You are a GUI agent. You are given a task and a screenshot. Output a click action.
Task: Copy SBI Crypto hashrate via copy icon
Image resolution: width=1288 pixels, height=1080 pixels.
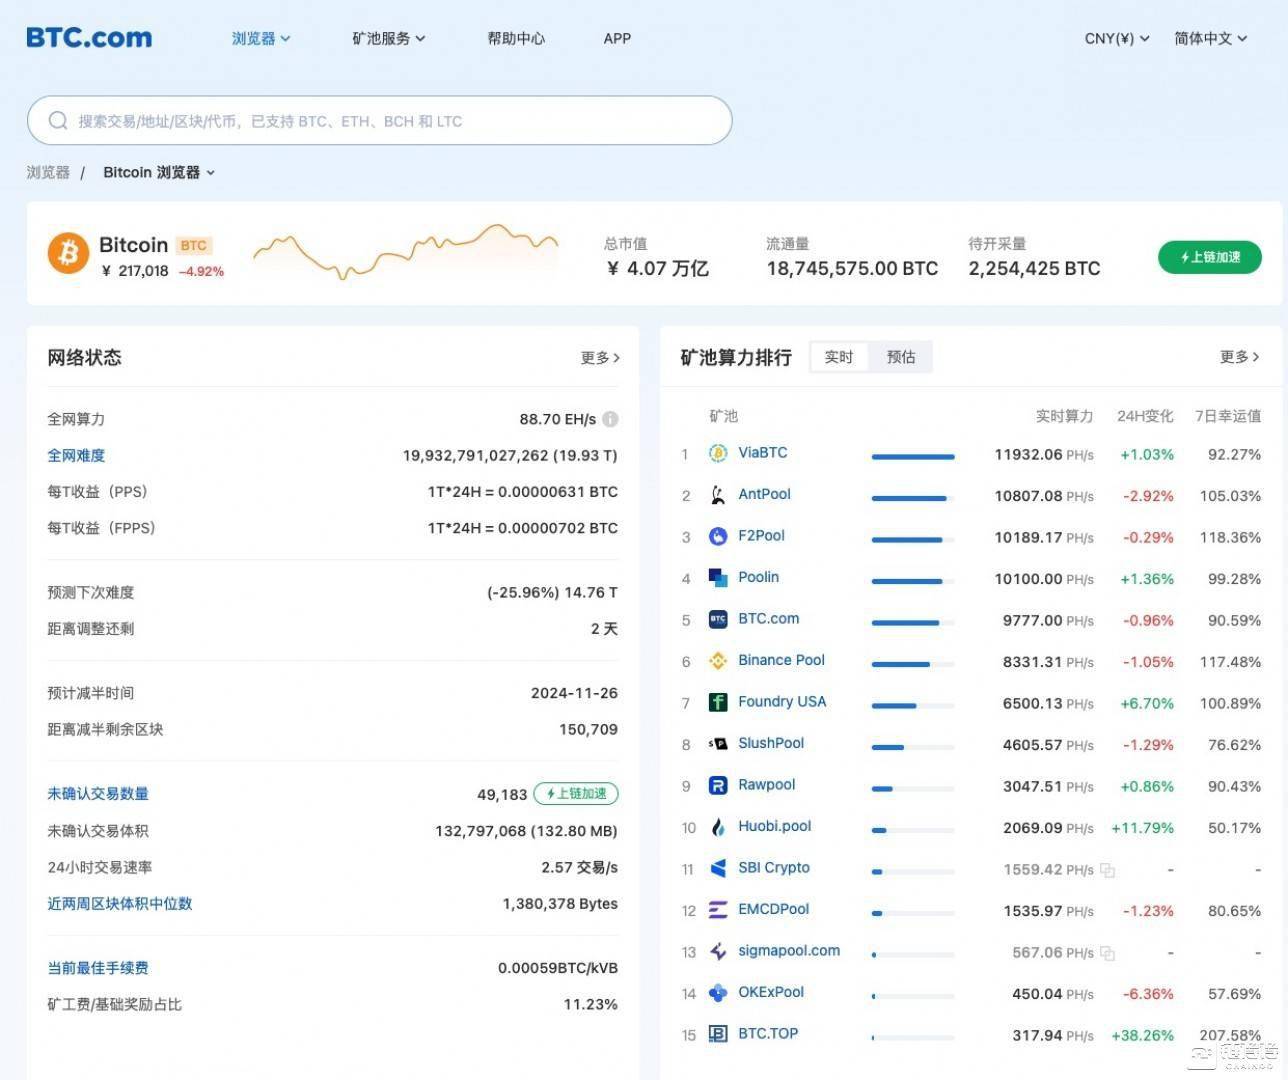pyautogui.click(x=1106, y=869)
